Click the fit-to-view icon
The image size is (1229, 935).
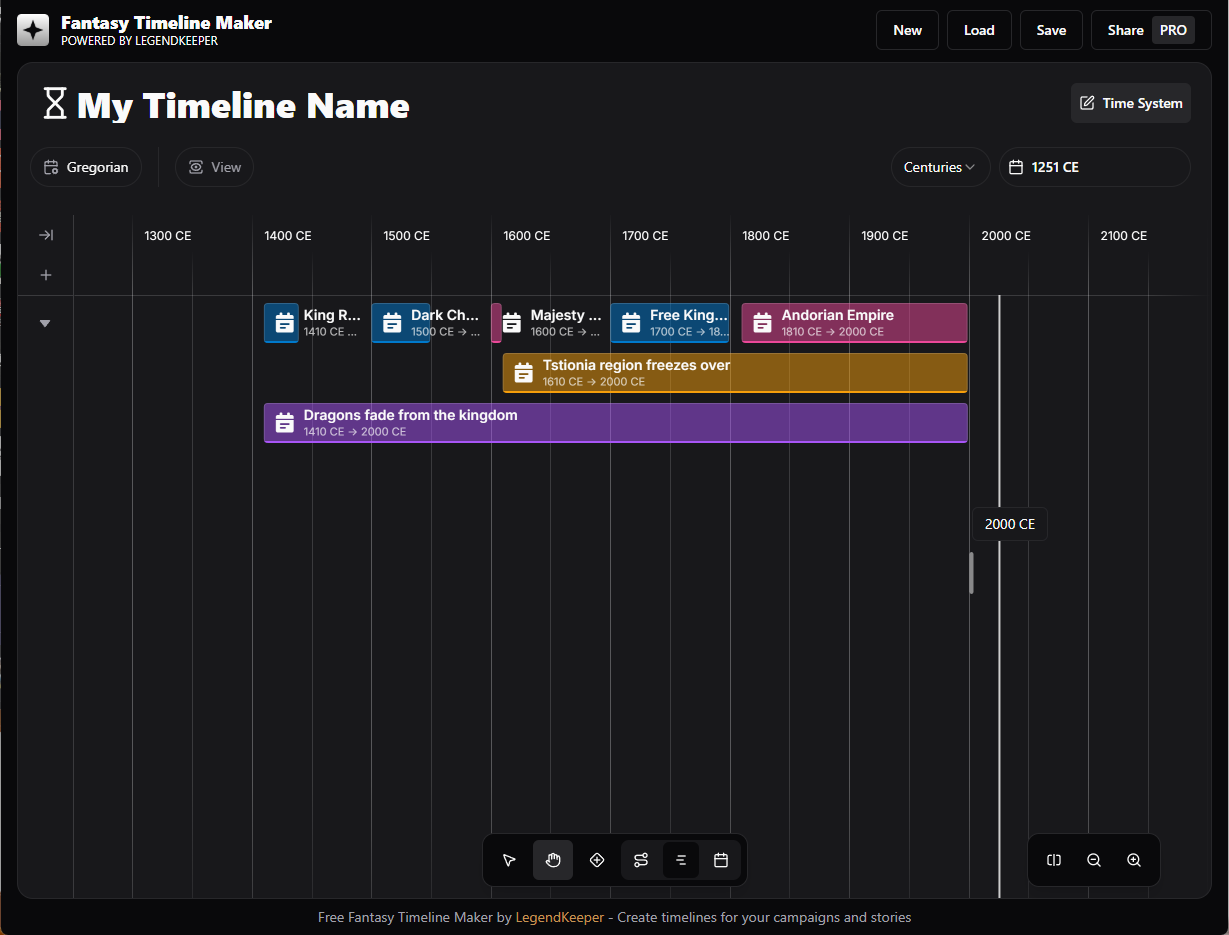(x=1053, y=860)
